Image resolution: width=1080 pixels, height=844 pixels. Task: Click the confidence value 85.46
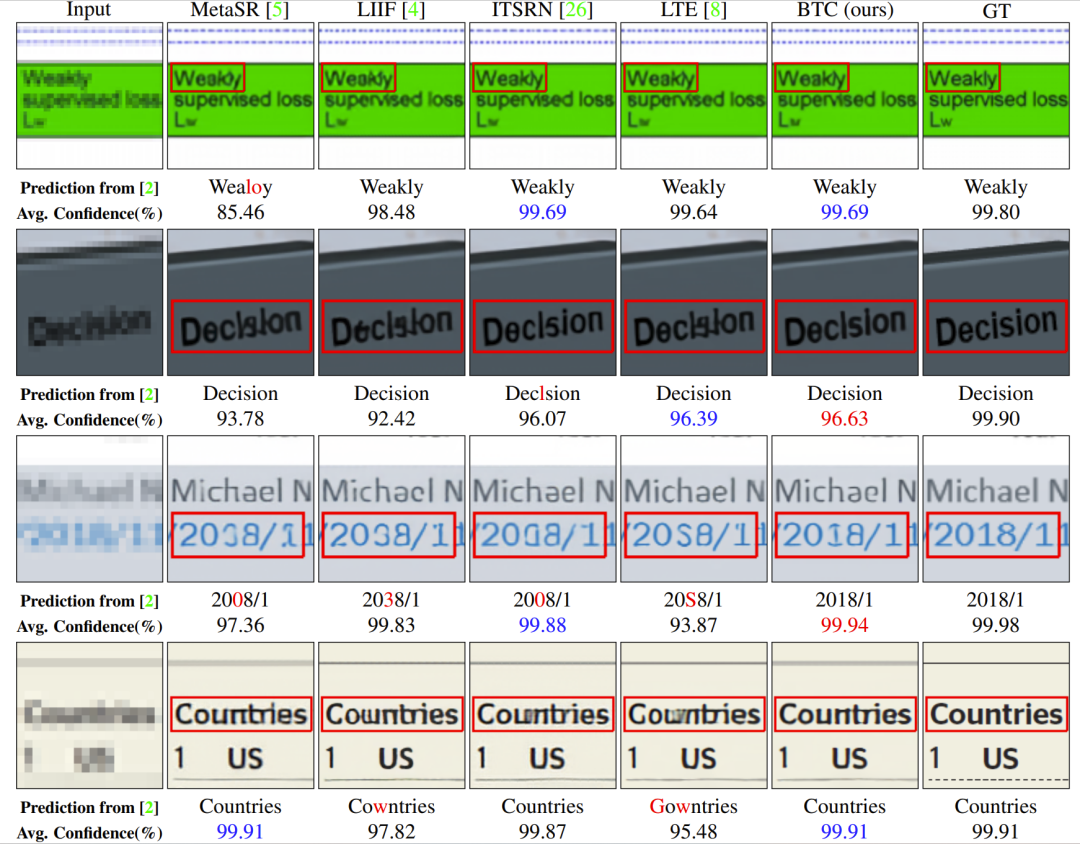[241, 213]
